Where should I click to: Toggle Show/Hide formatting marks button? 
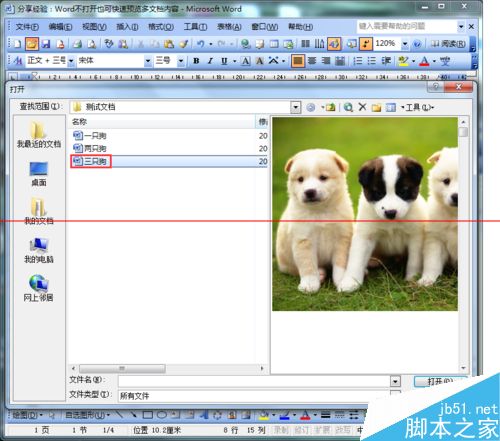[366, 44]
